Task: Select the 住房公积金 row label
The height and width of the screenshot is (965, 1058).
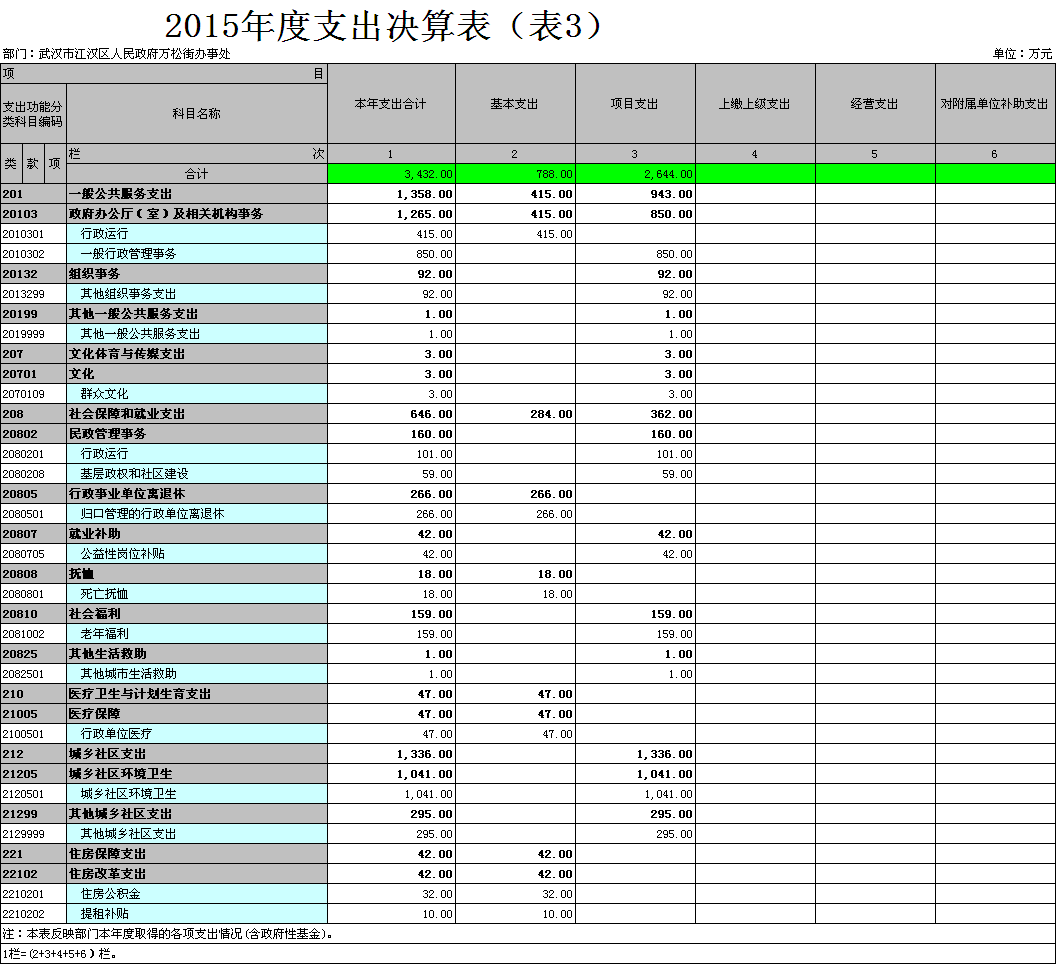Action: [x=110, y=894]
